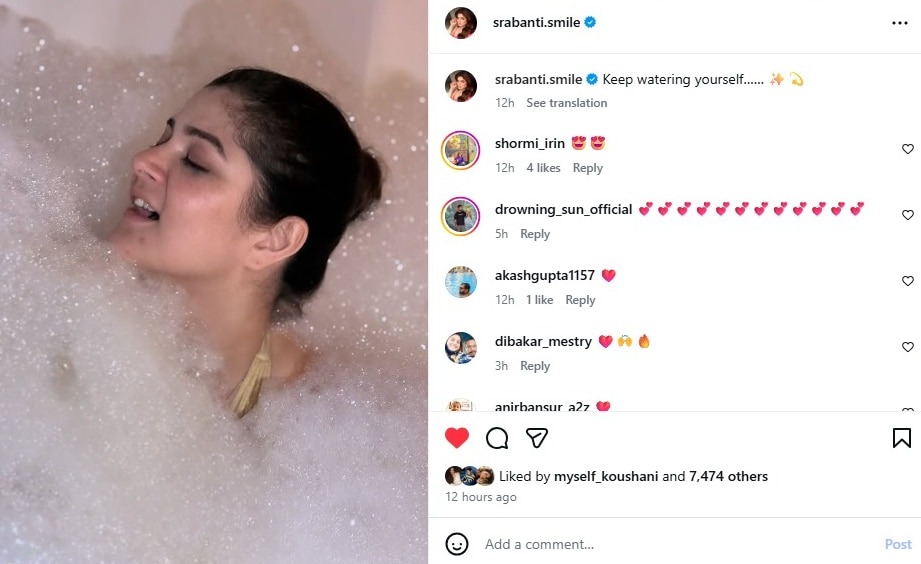Image resolution: width=921 pixels, height=564 pixels.
Task: Share post via paper plane icon
Action: [x=537, y=438]
